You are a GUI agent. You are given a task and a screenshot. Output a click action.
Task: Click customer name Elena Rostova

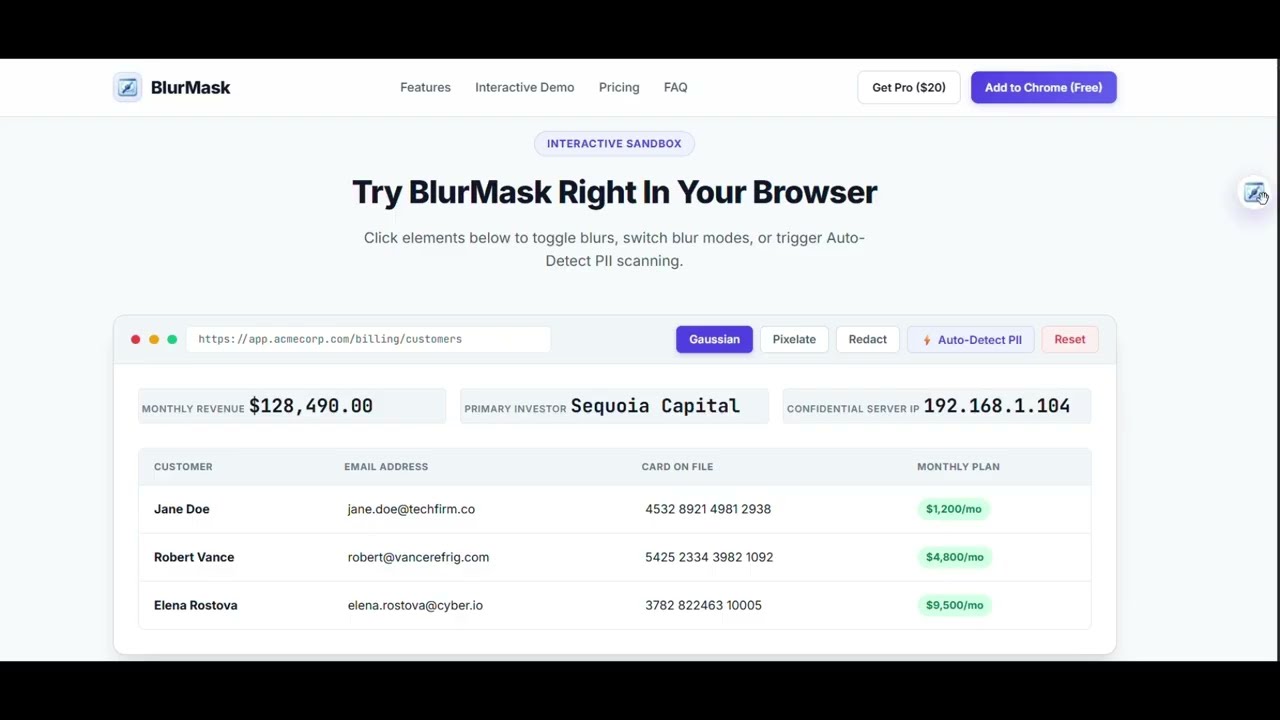coord(195,605)
